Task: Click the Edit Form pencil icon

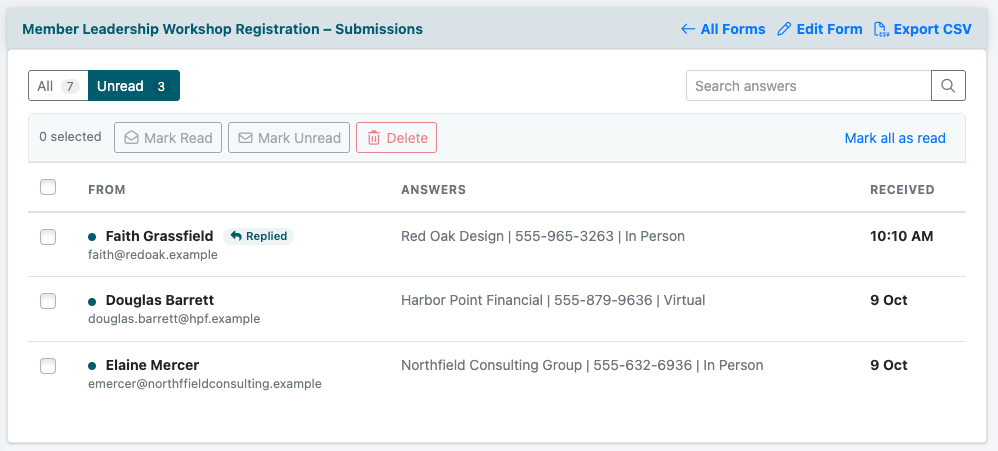Action: click(x=784, y=29)
